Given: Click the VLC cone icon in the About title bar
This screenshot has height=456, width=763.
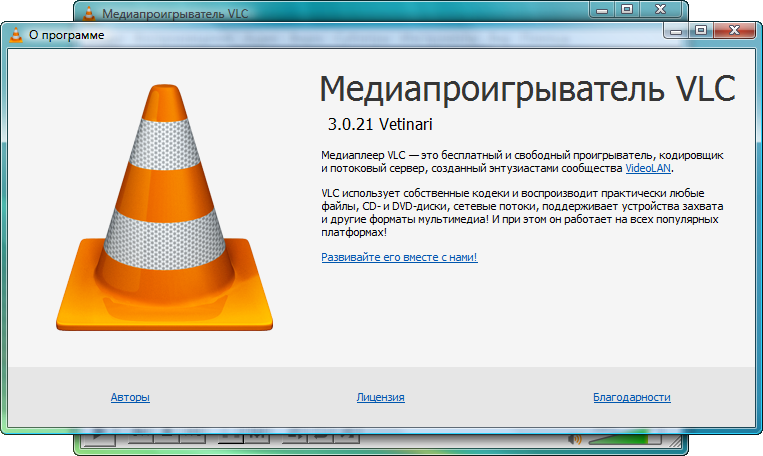Looking at the screenshot, I should (x=17, y=35).
